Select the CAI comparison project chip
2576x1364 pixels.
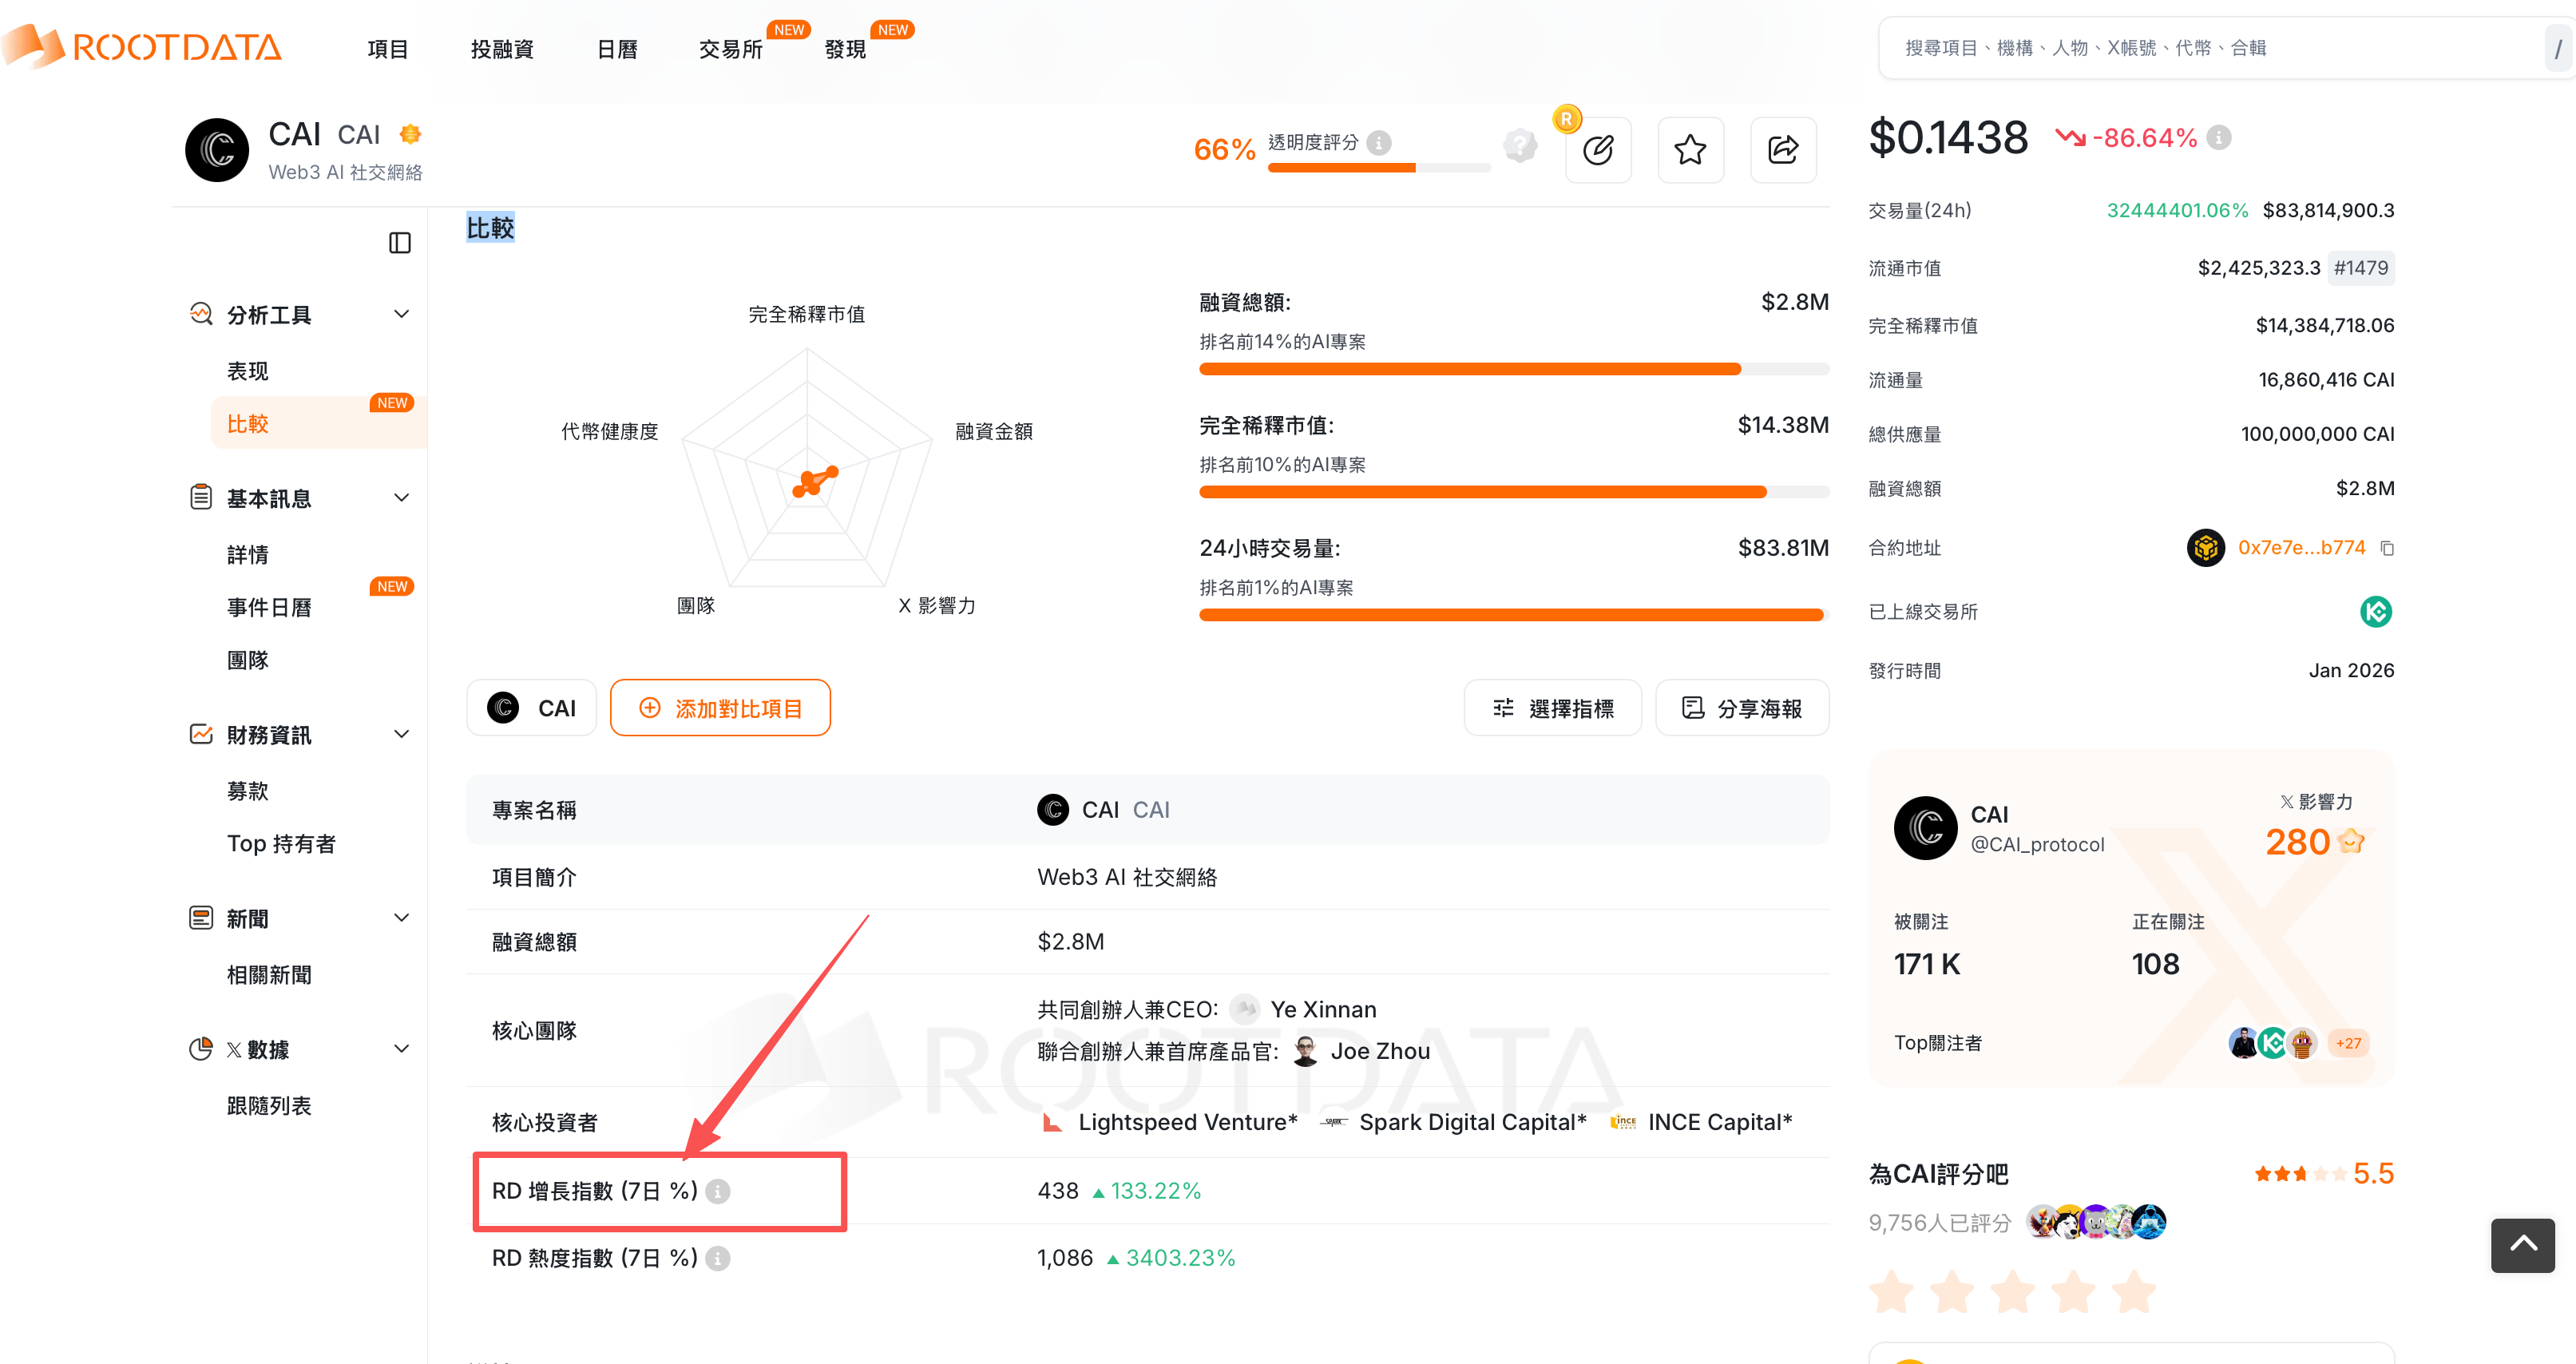pyautogui.click(x=532, y=708)
